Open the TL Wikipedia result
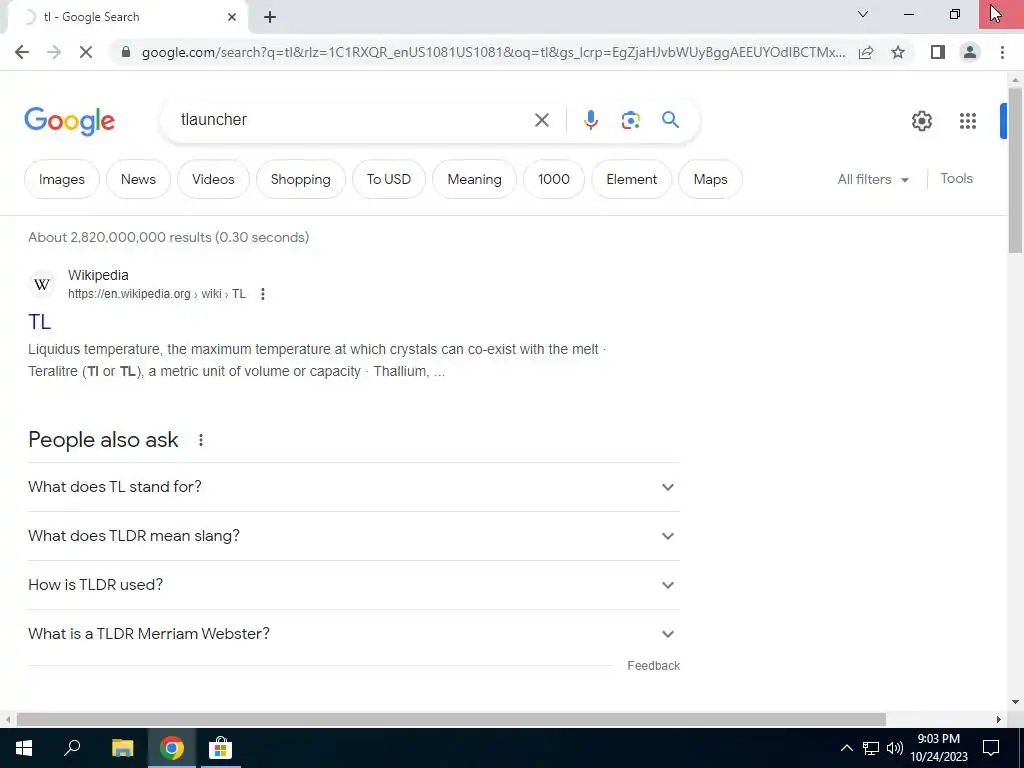This screenshot has height=768, width=1024. tap(39, 321)
